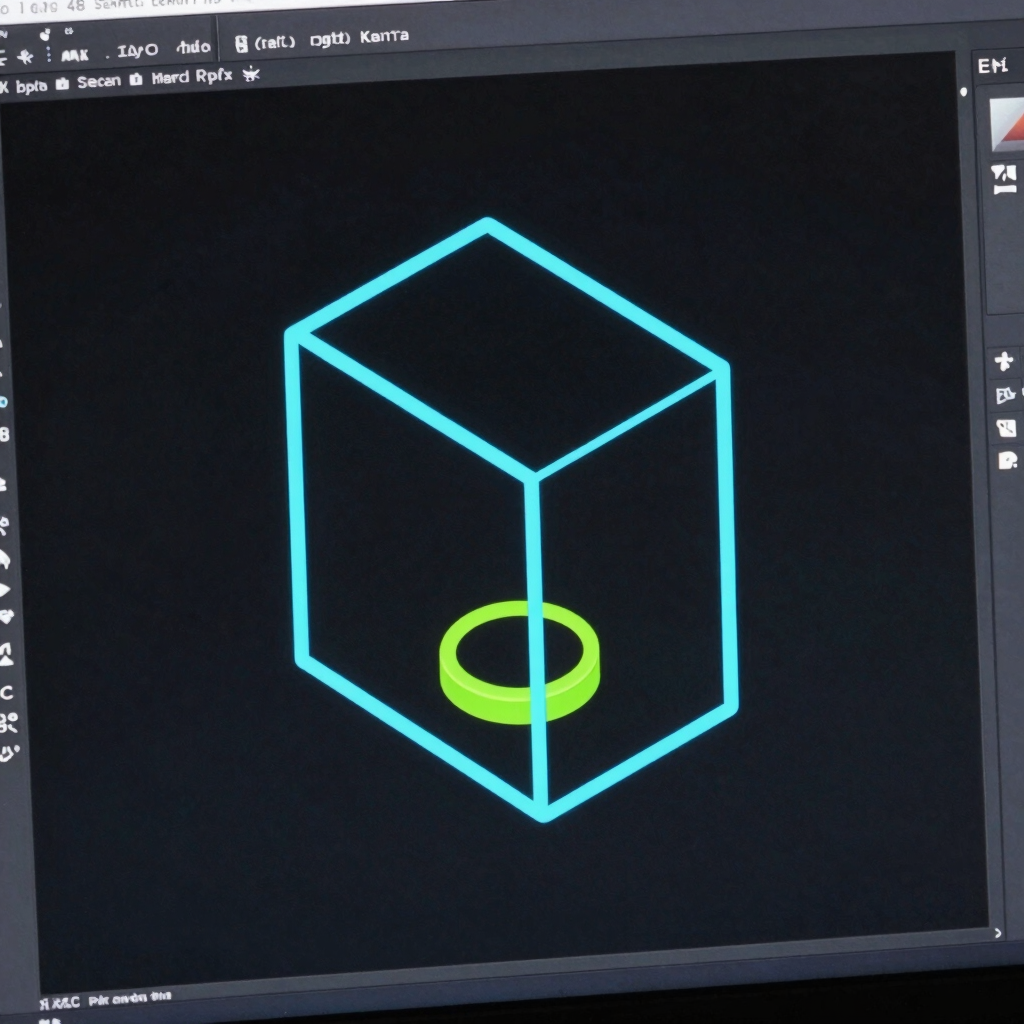Click the tag-shaped icon in right panel
This screenshot has width=1024, height=1024.
(1006, 428)
